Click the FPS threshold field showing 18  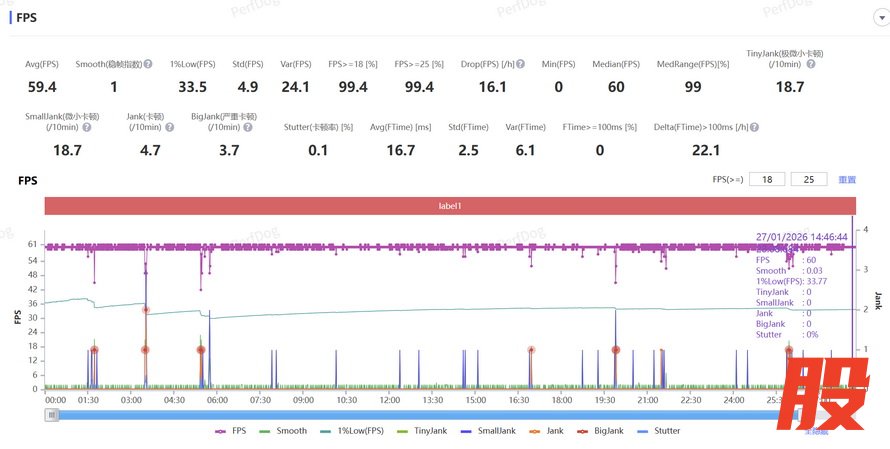pos(766,180)
